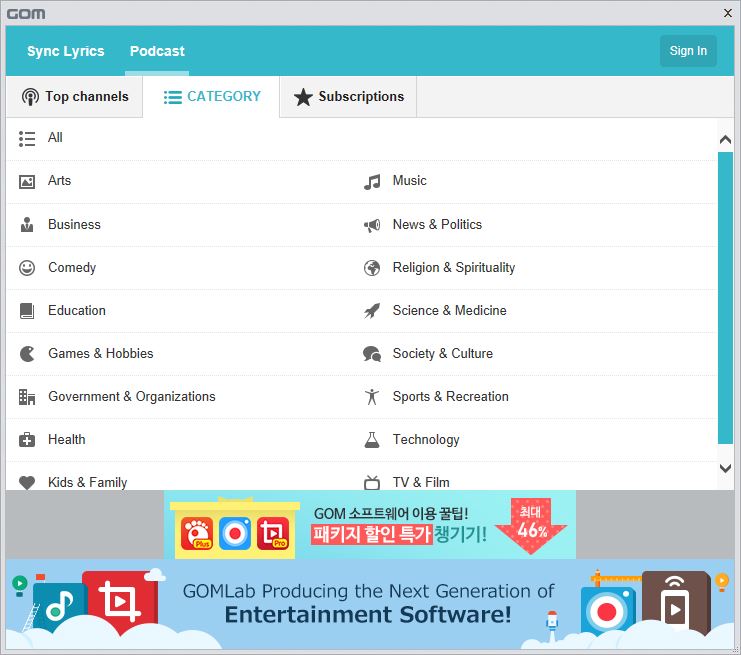Click the Health first-aid kit icon
The image size is (741, 655).
(x=27, y=440)
